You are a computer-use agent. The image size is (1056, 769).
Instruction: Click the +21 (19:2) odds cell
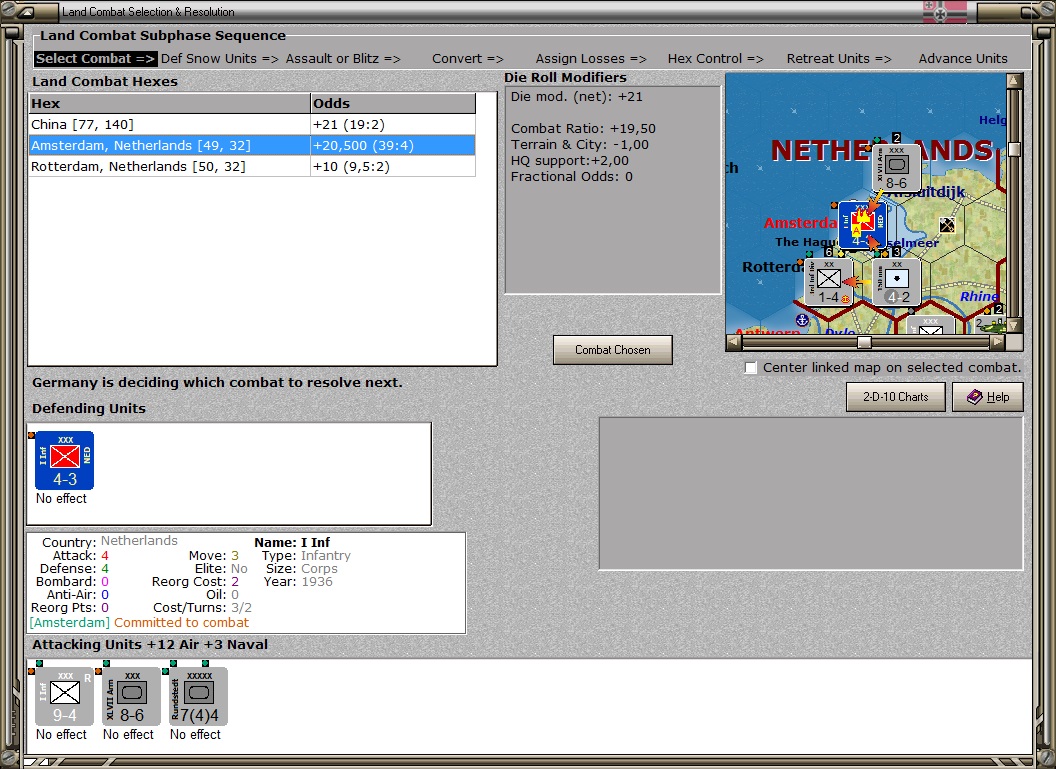tap(393, 125)
